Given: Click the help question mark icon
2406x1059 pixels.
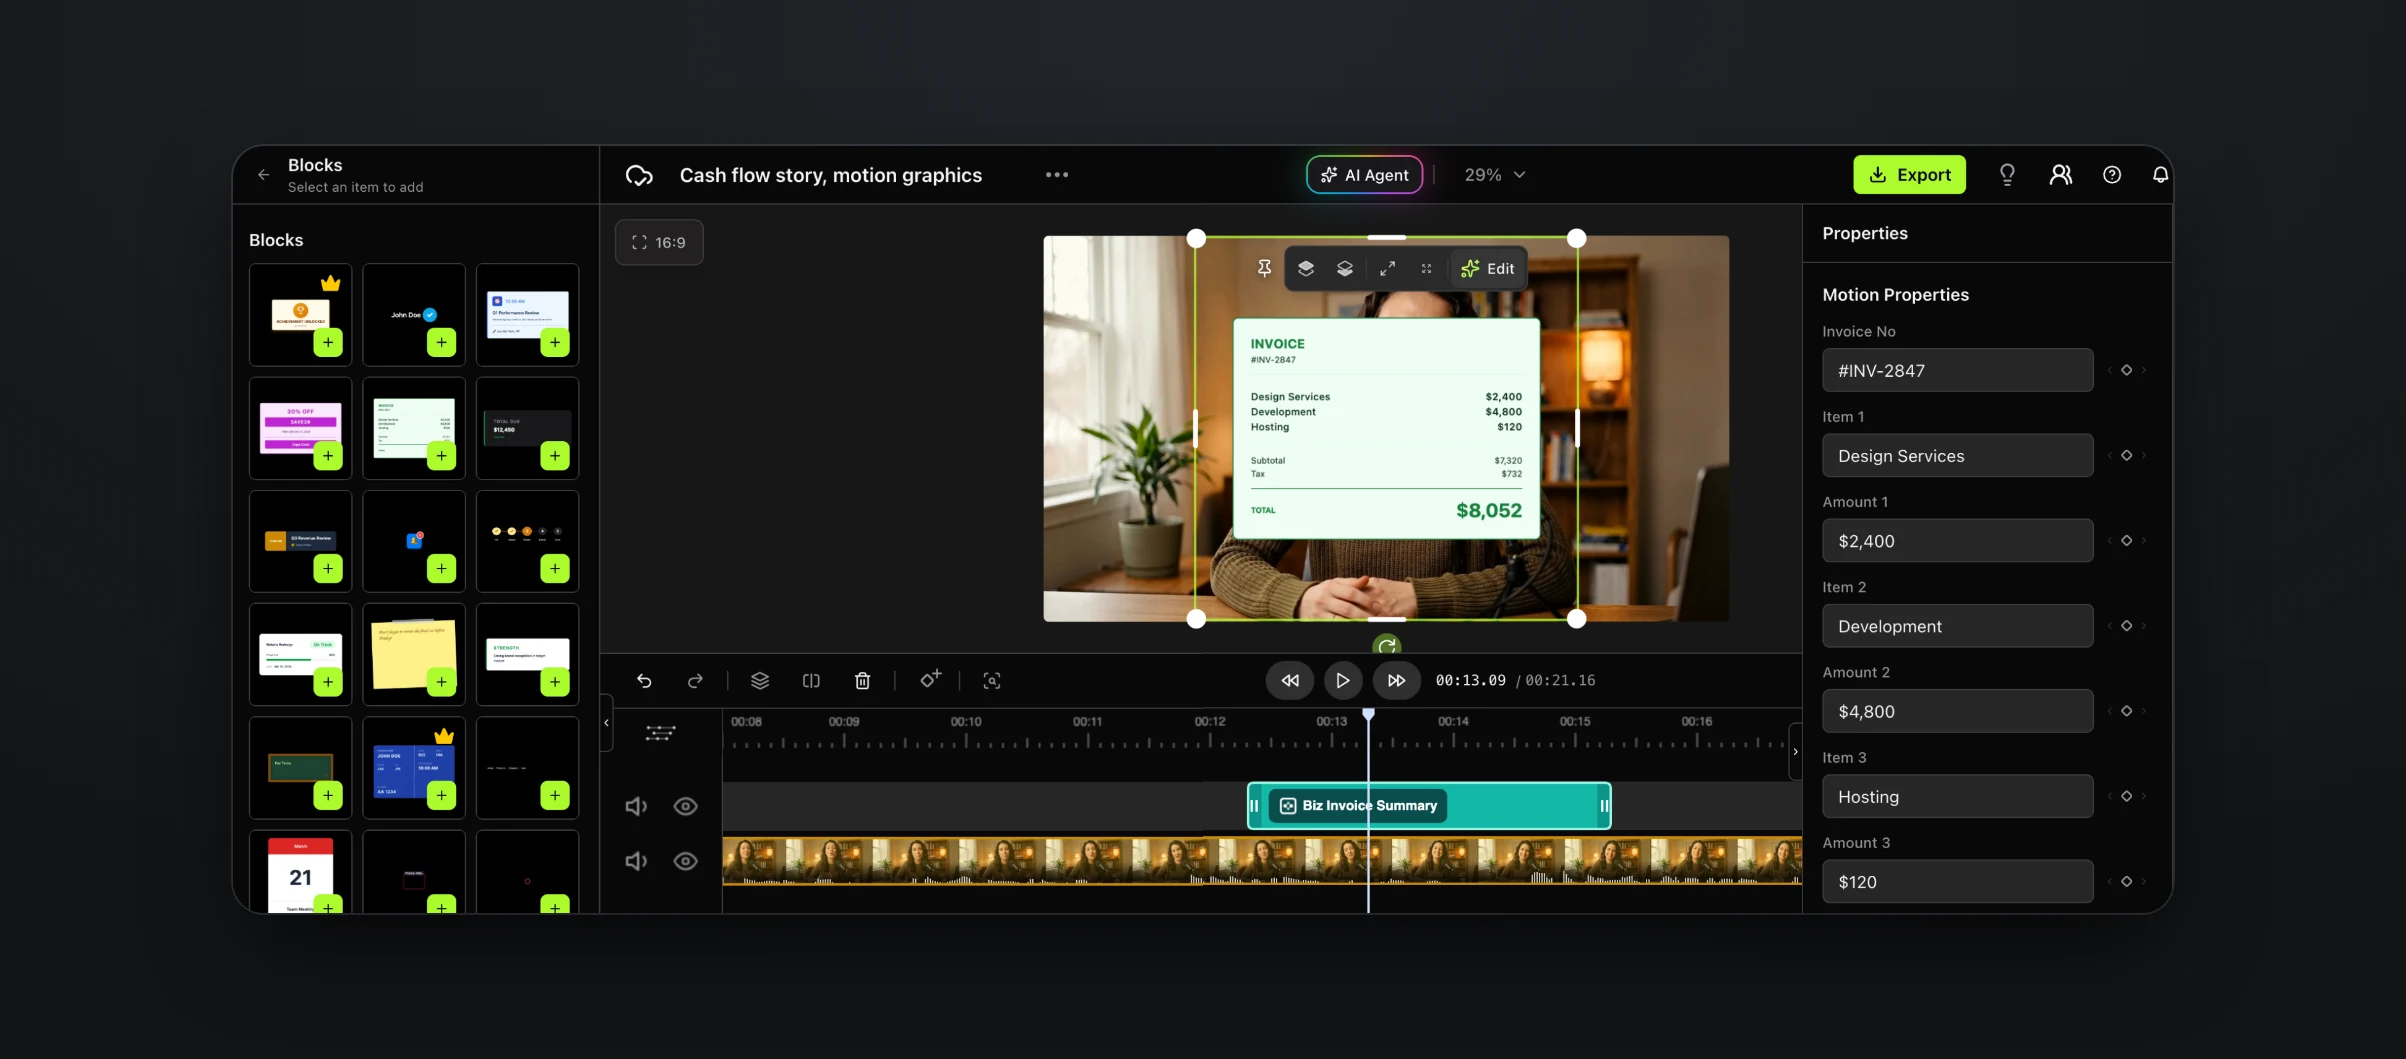Looking at the screenshot, I should click(2112, 175).
